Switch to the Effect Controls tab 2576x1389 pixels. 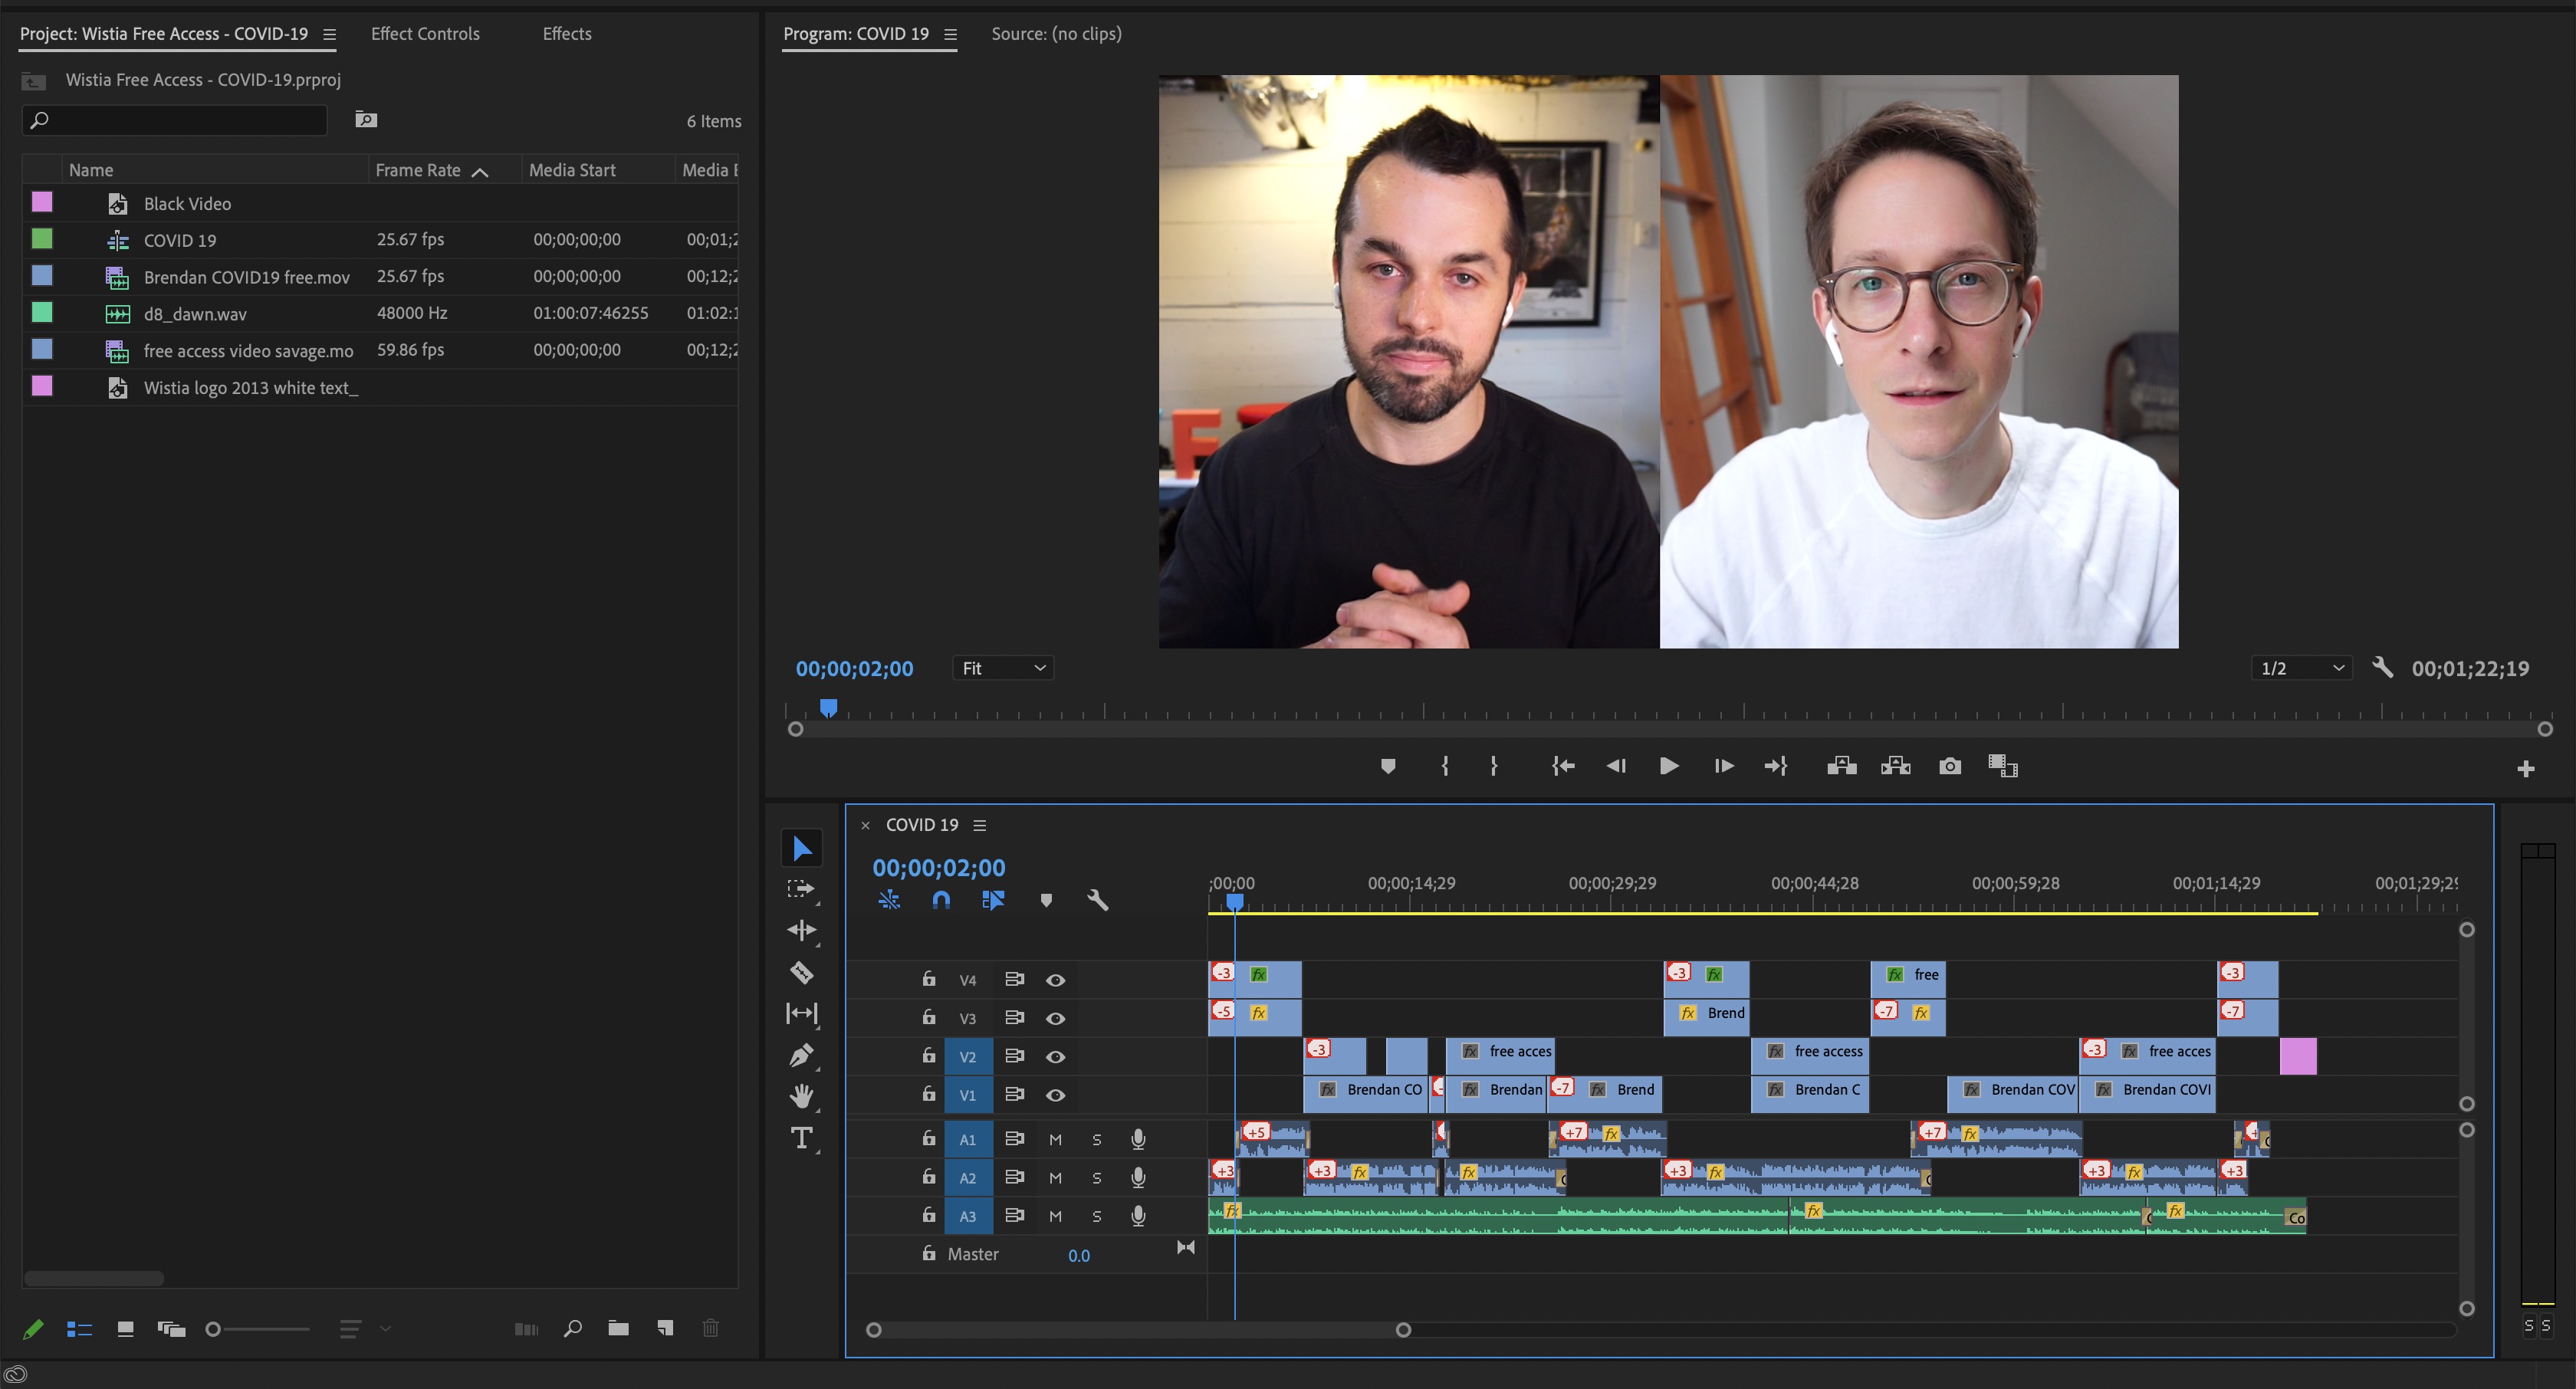coord(425,34)
